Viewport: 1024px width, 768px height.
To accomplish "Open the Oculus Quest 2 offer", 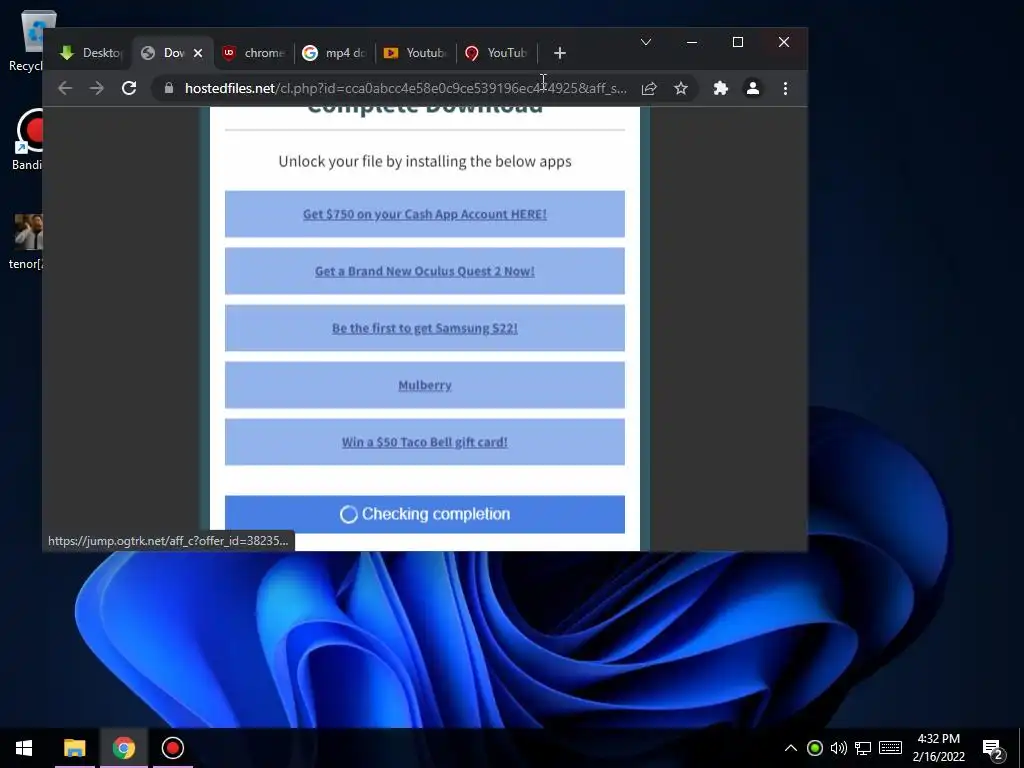I will click(424, 271).
